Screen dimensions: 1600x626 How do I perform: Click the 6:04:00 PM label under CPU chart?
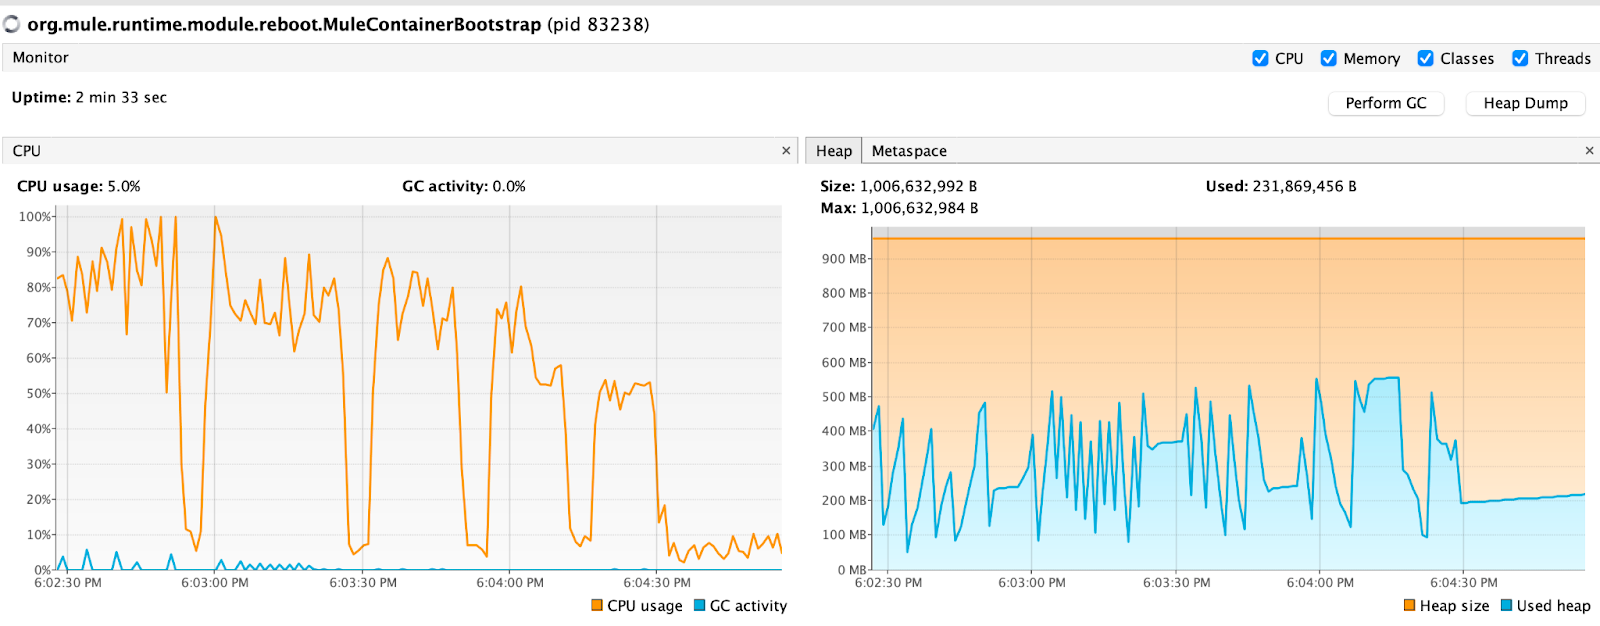tap(510, 583)
